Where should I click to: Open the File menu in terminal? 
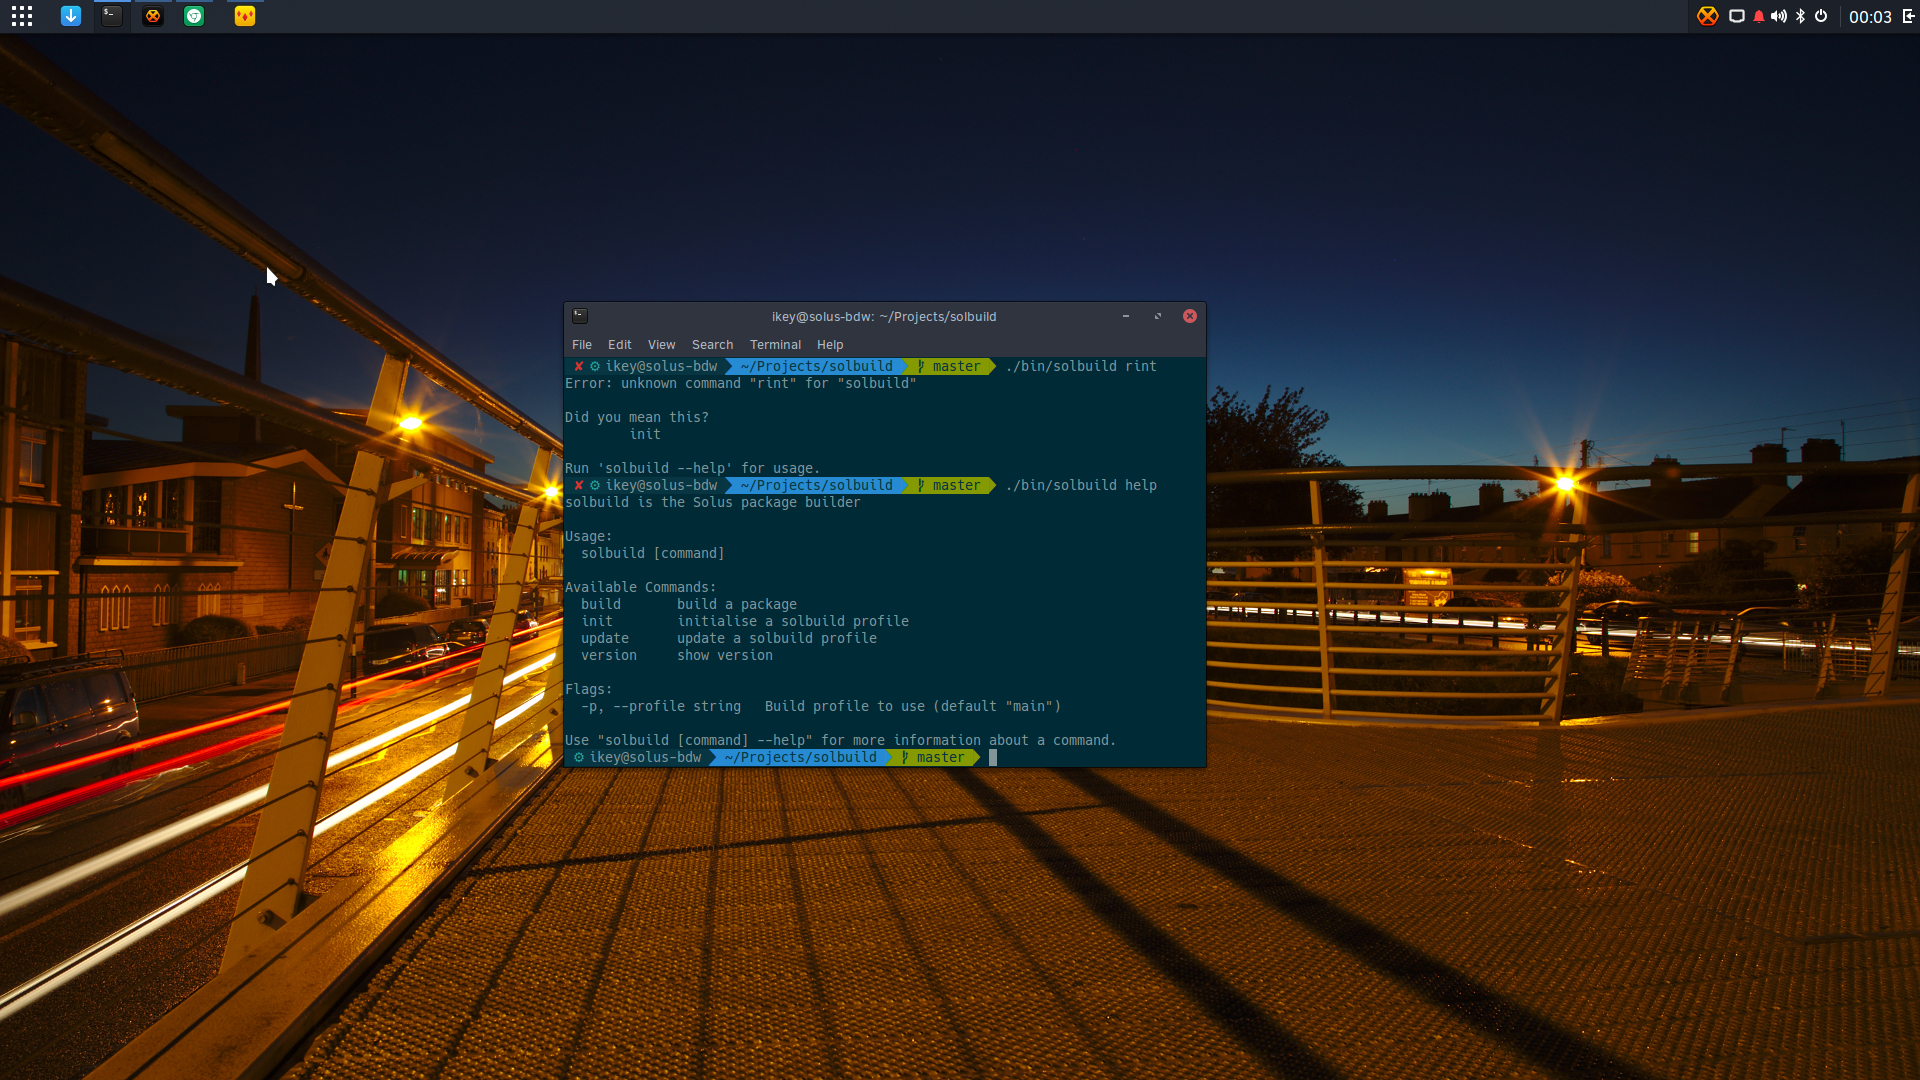click(582, 345)
